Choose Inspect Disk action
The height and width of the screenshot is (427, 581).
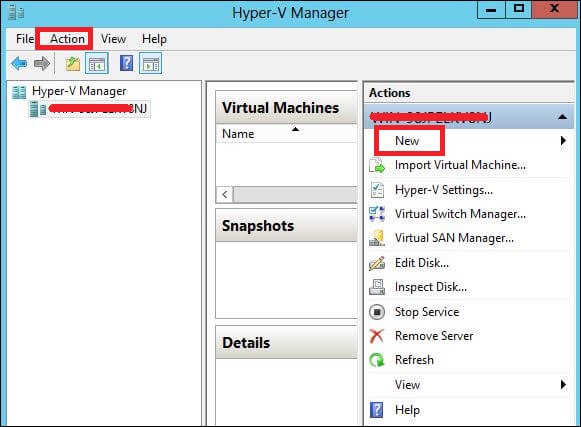[431, 287]
